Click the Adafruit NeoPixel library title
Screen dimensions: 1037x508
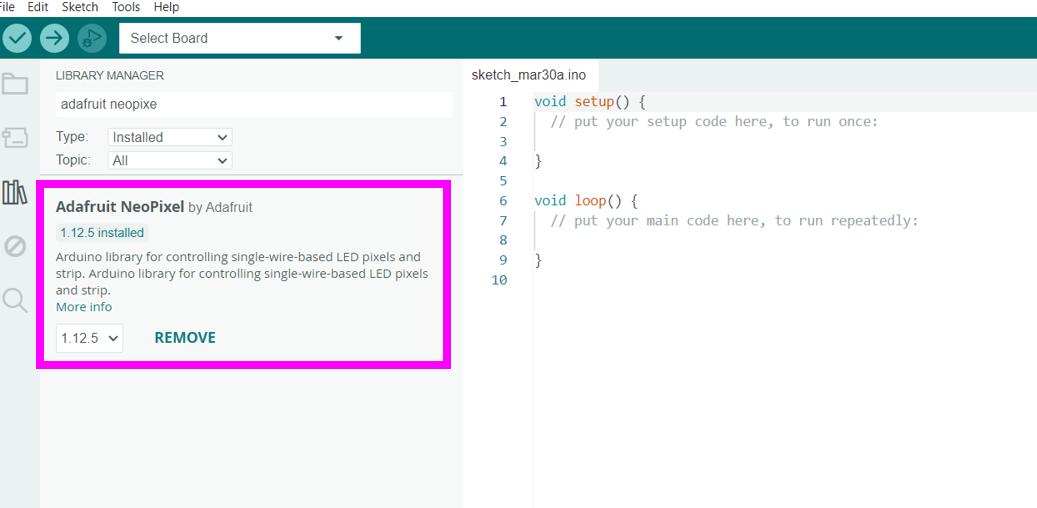click(120, 207)
